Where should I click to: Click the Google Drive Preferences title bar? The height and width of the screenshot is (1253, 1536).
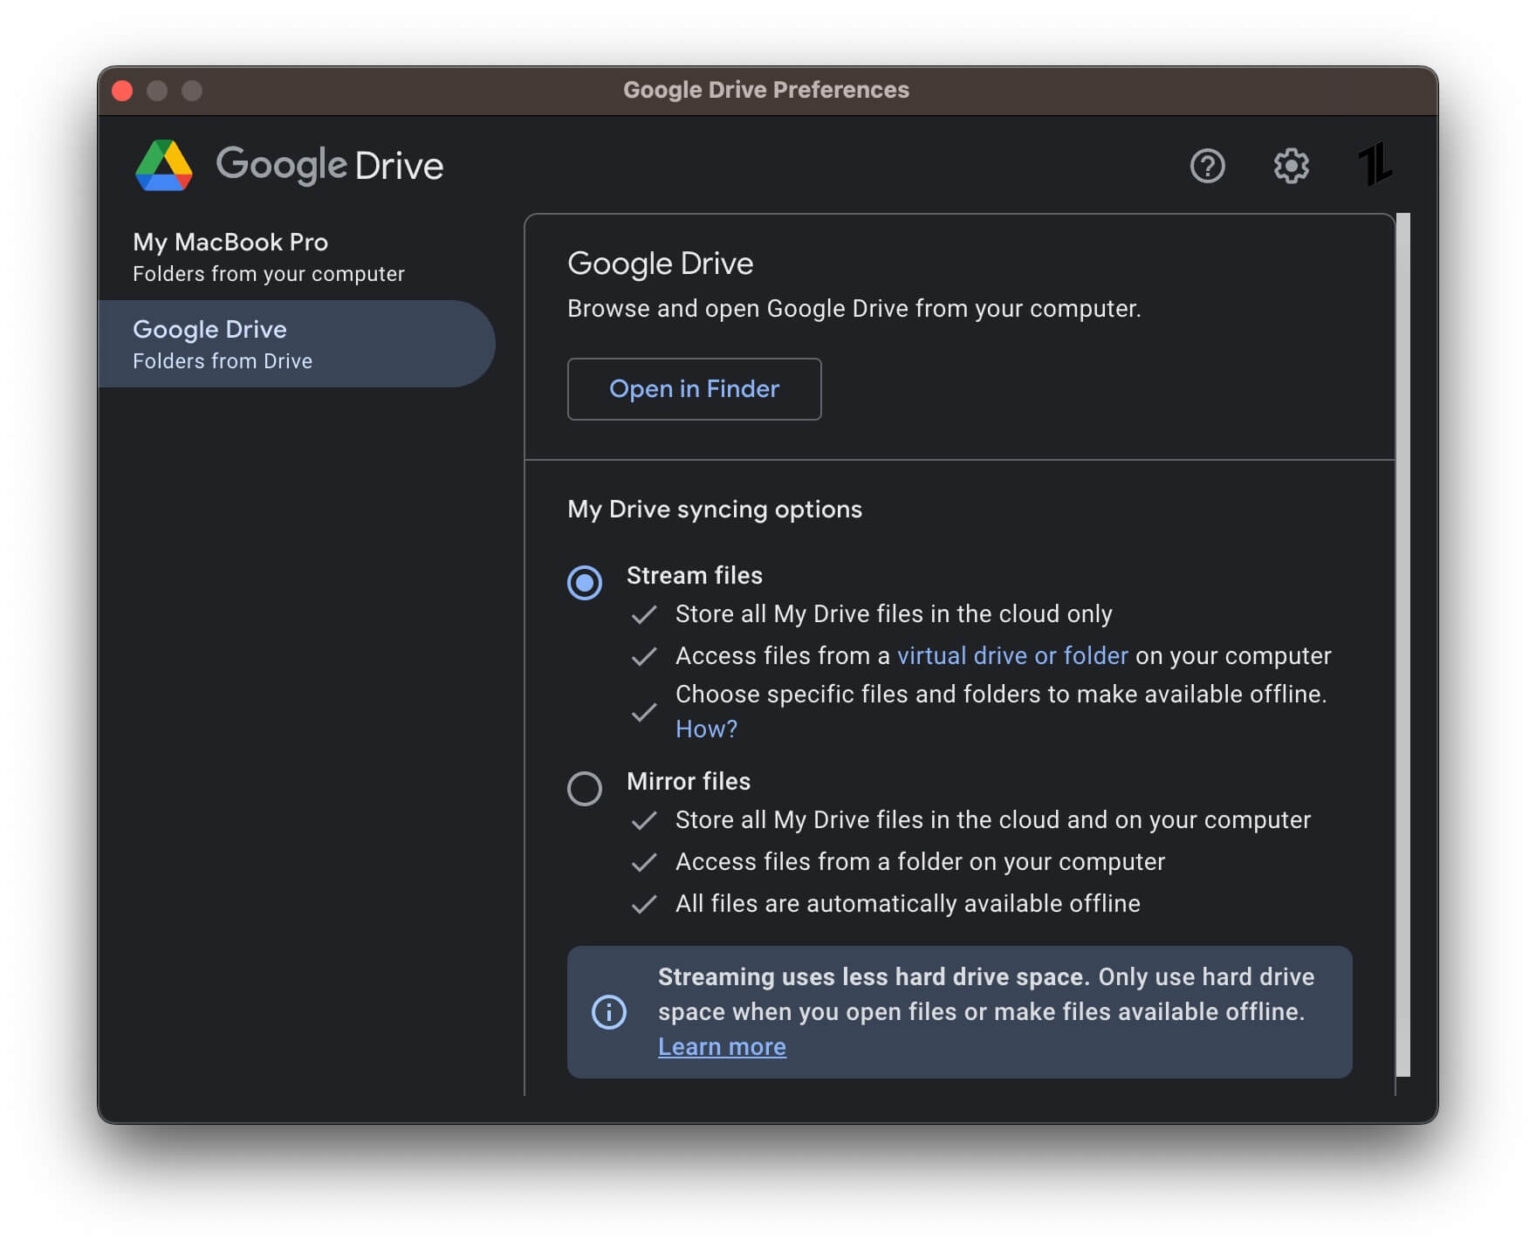coord(767,90)
